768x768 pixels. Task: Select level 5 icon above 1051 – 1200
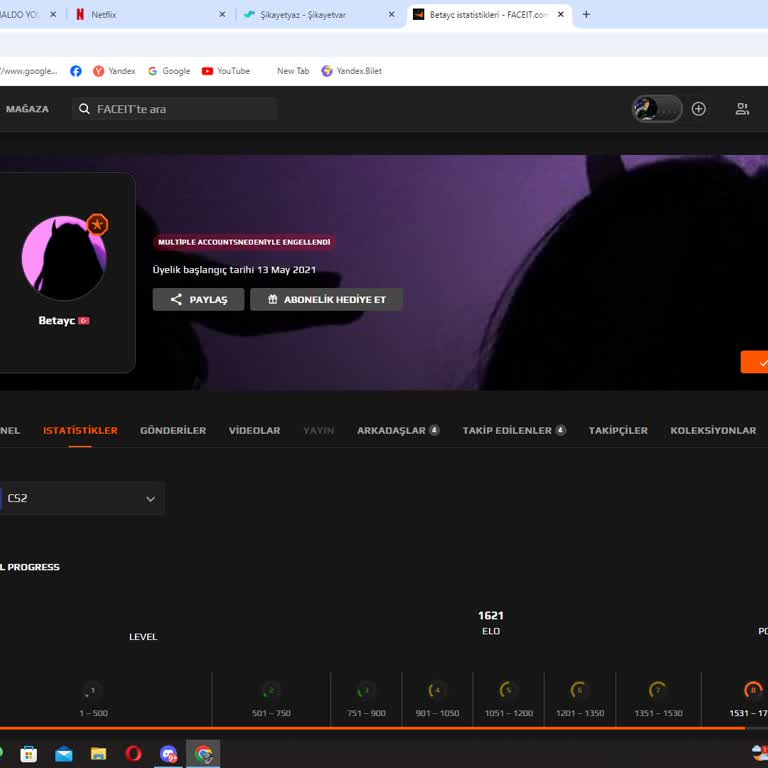click(x=508, y=691)
